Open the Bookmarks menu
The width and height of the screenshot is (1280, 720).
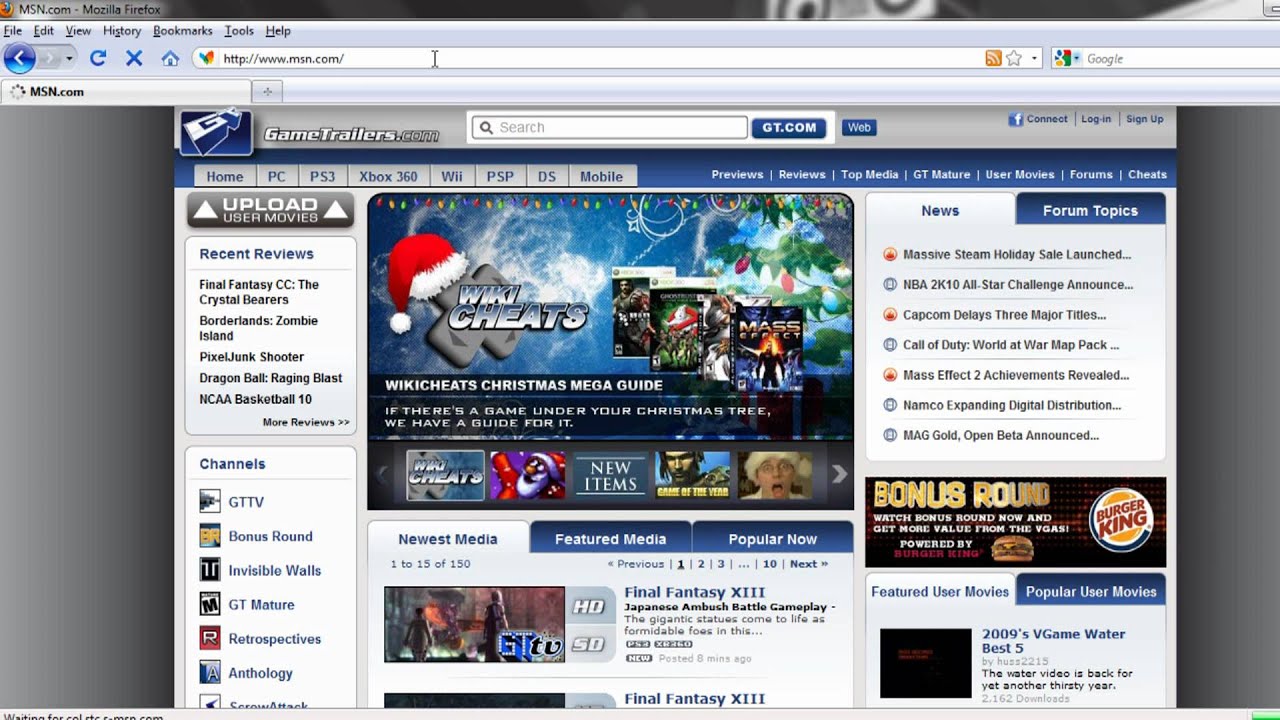182,31
